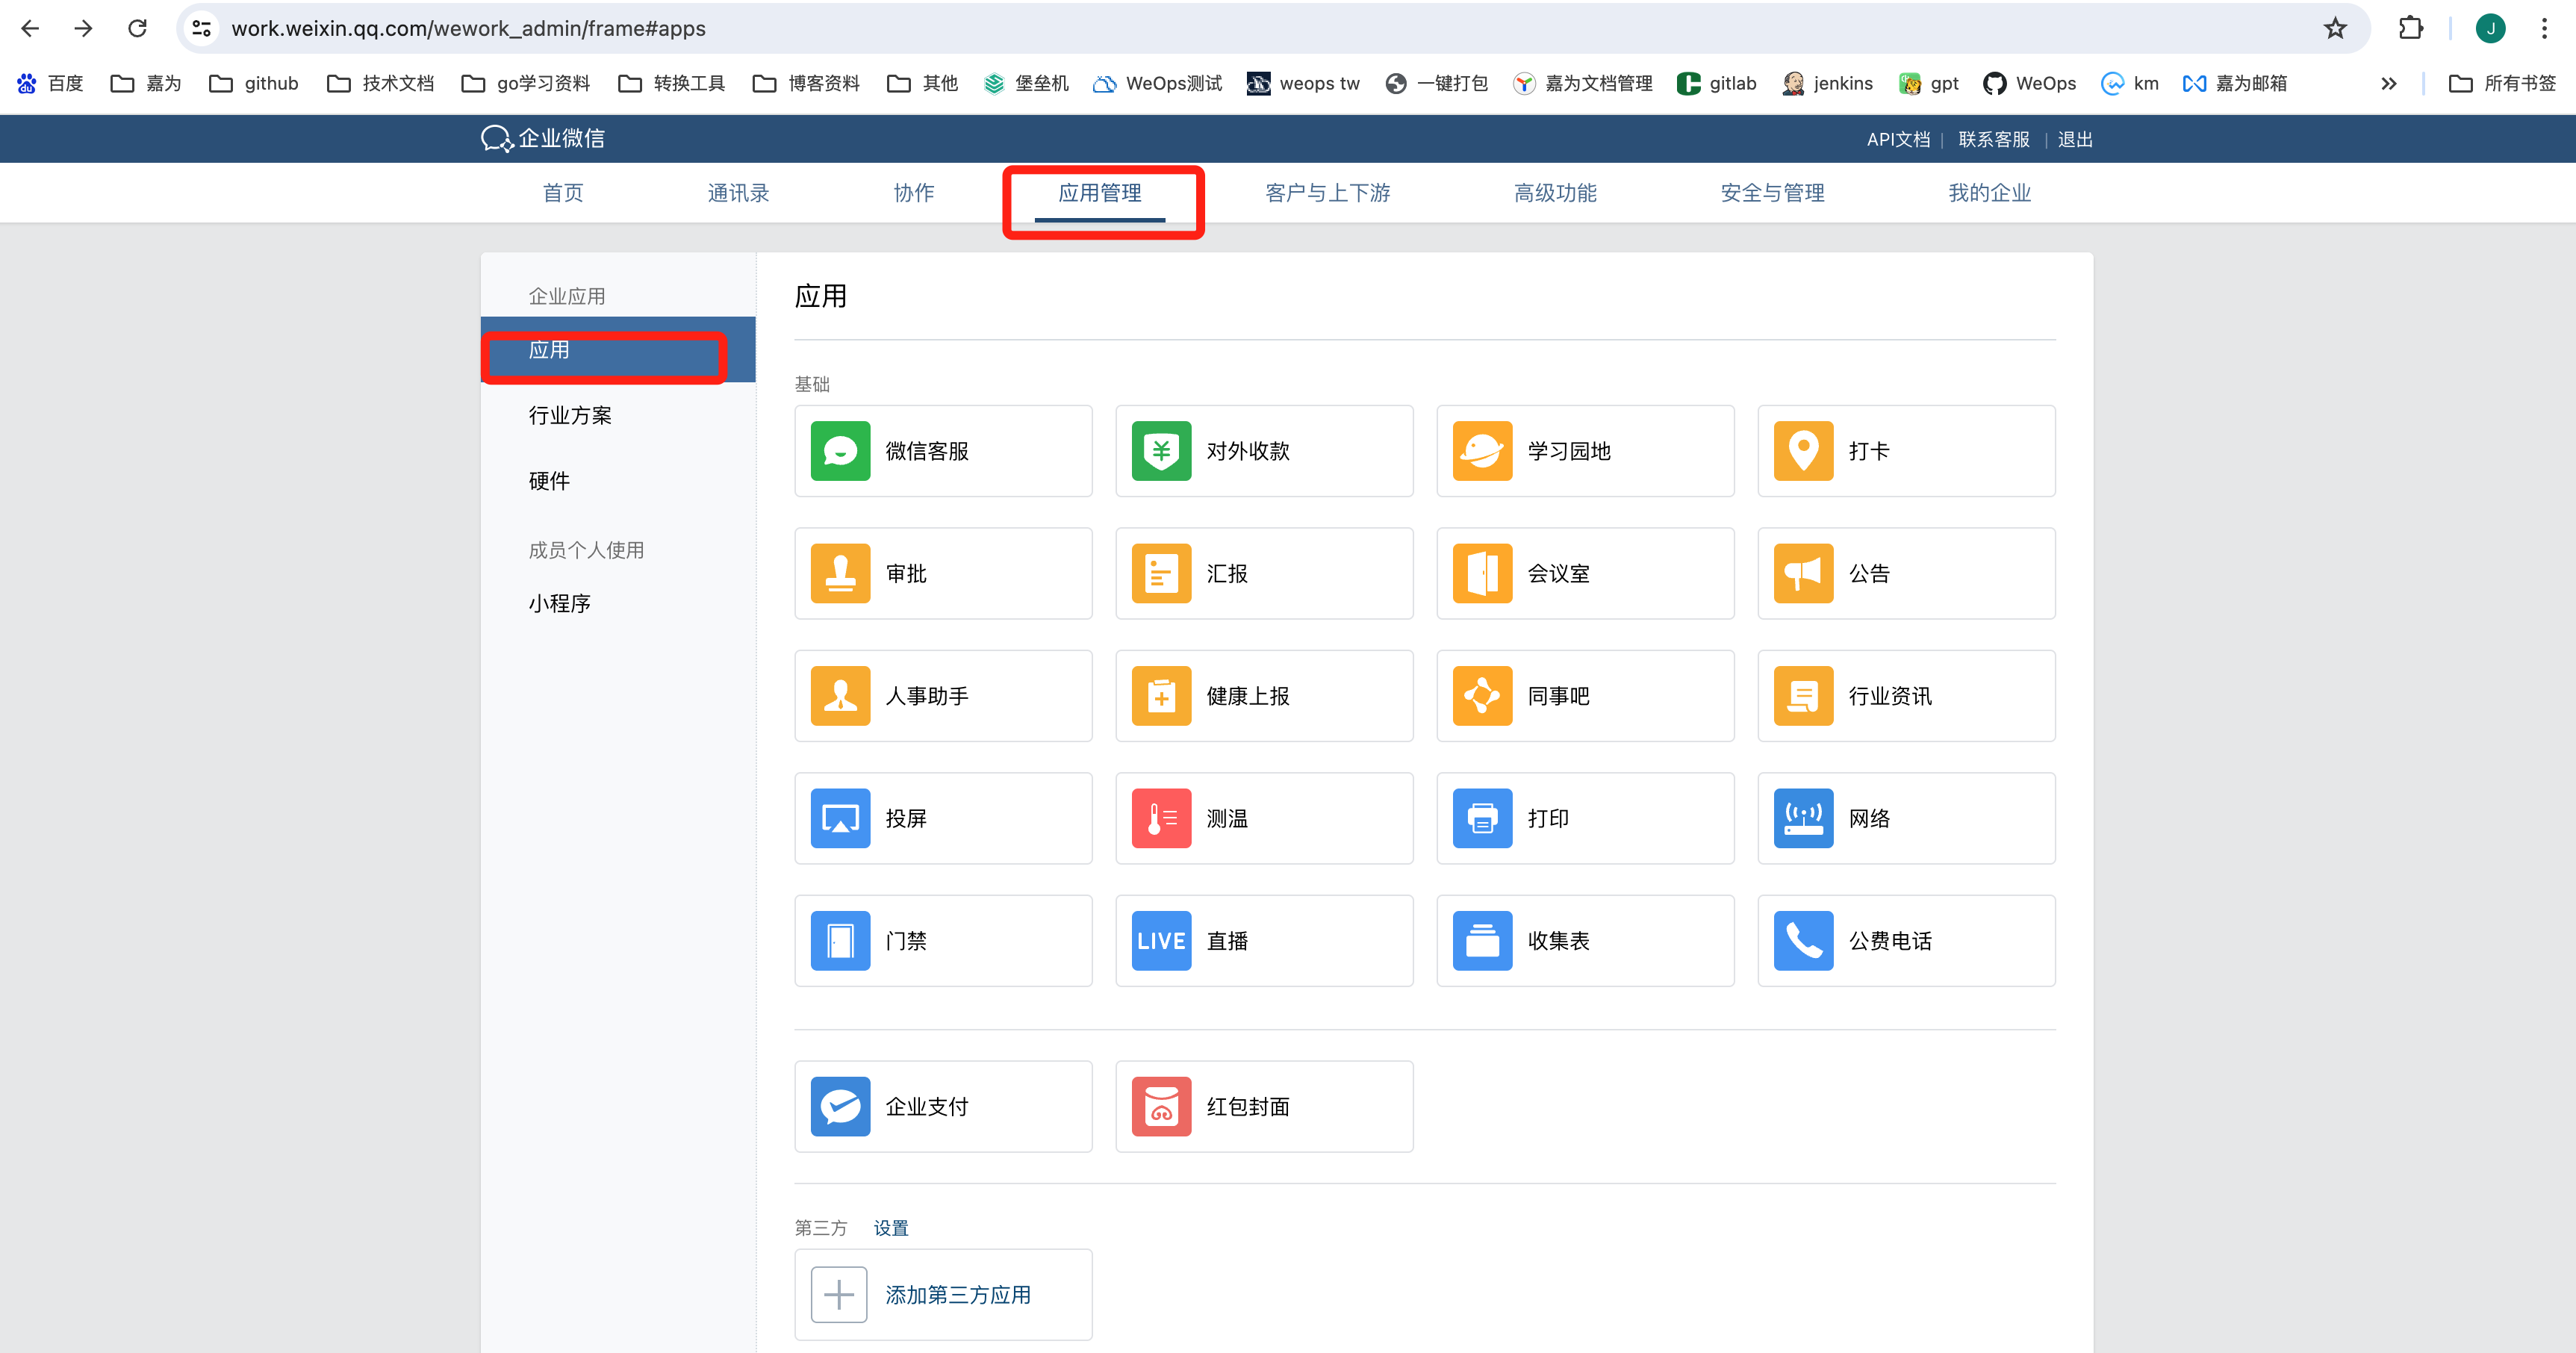Open the 转换工具 bookmarks folder

(x=672, y=83)
